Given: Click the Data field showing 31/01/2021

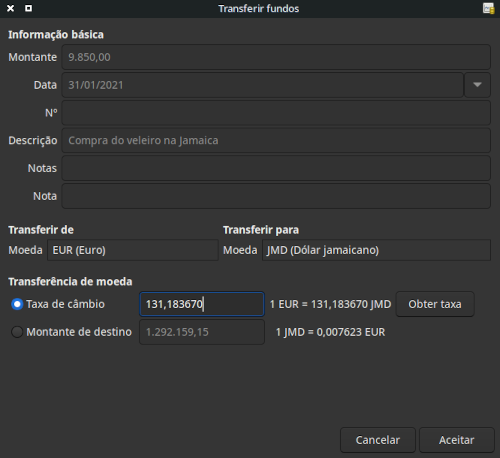Looking at the screenshot, I should point(263,85).
